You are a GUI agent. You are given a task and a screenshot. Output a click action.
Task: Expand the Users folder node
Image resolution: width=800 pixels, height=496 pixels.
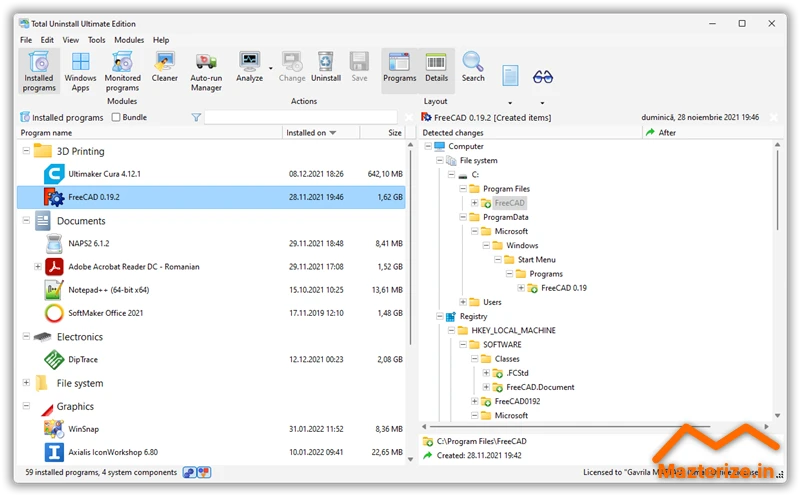tap(463, 302)
